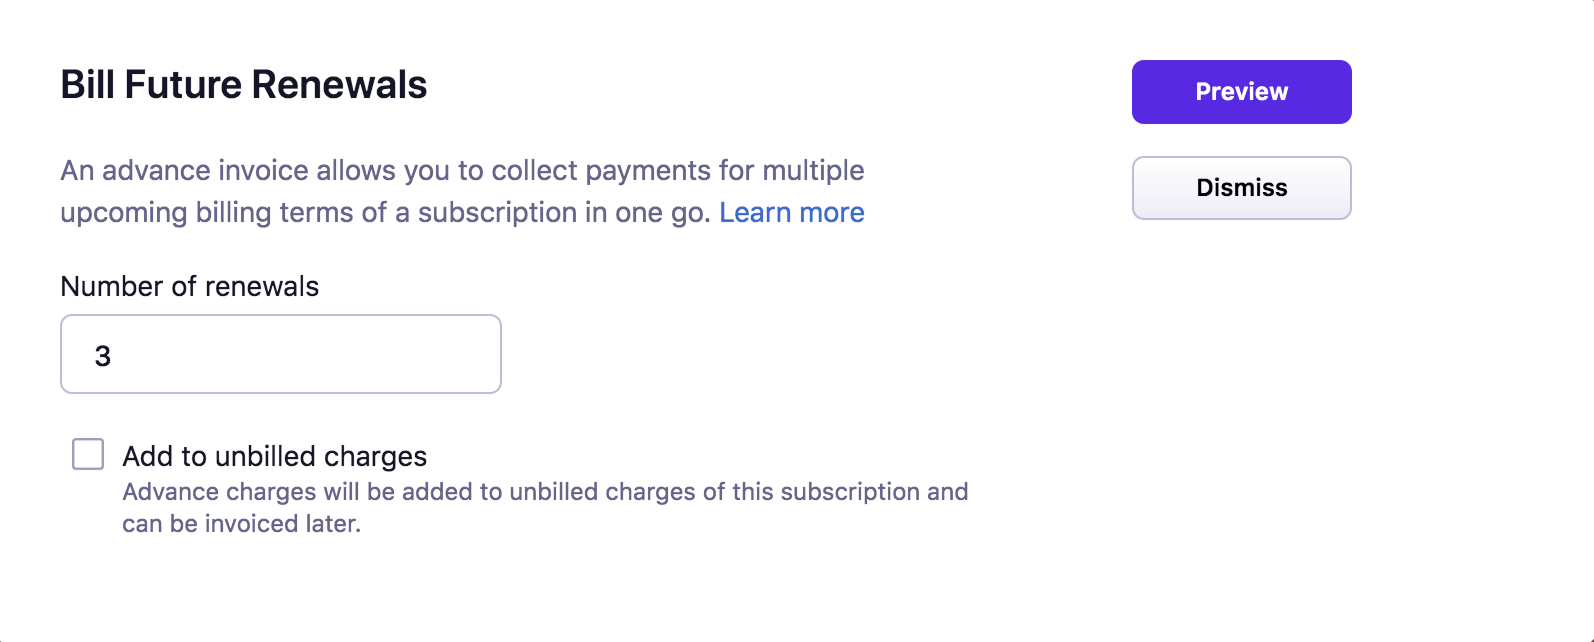Click the 'Add to unbilled charges' label text

(x=274, y=457)
